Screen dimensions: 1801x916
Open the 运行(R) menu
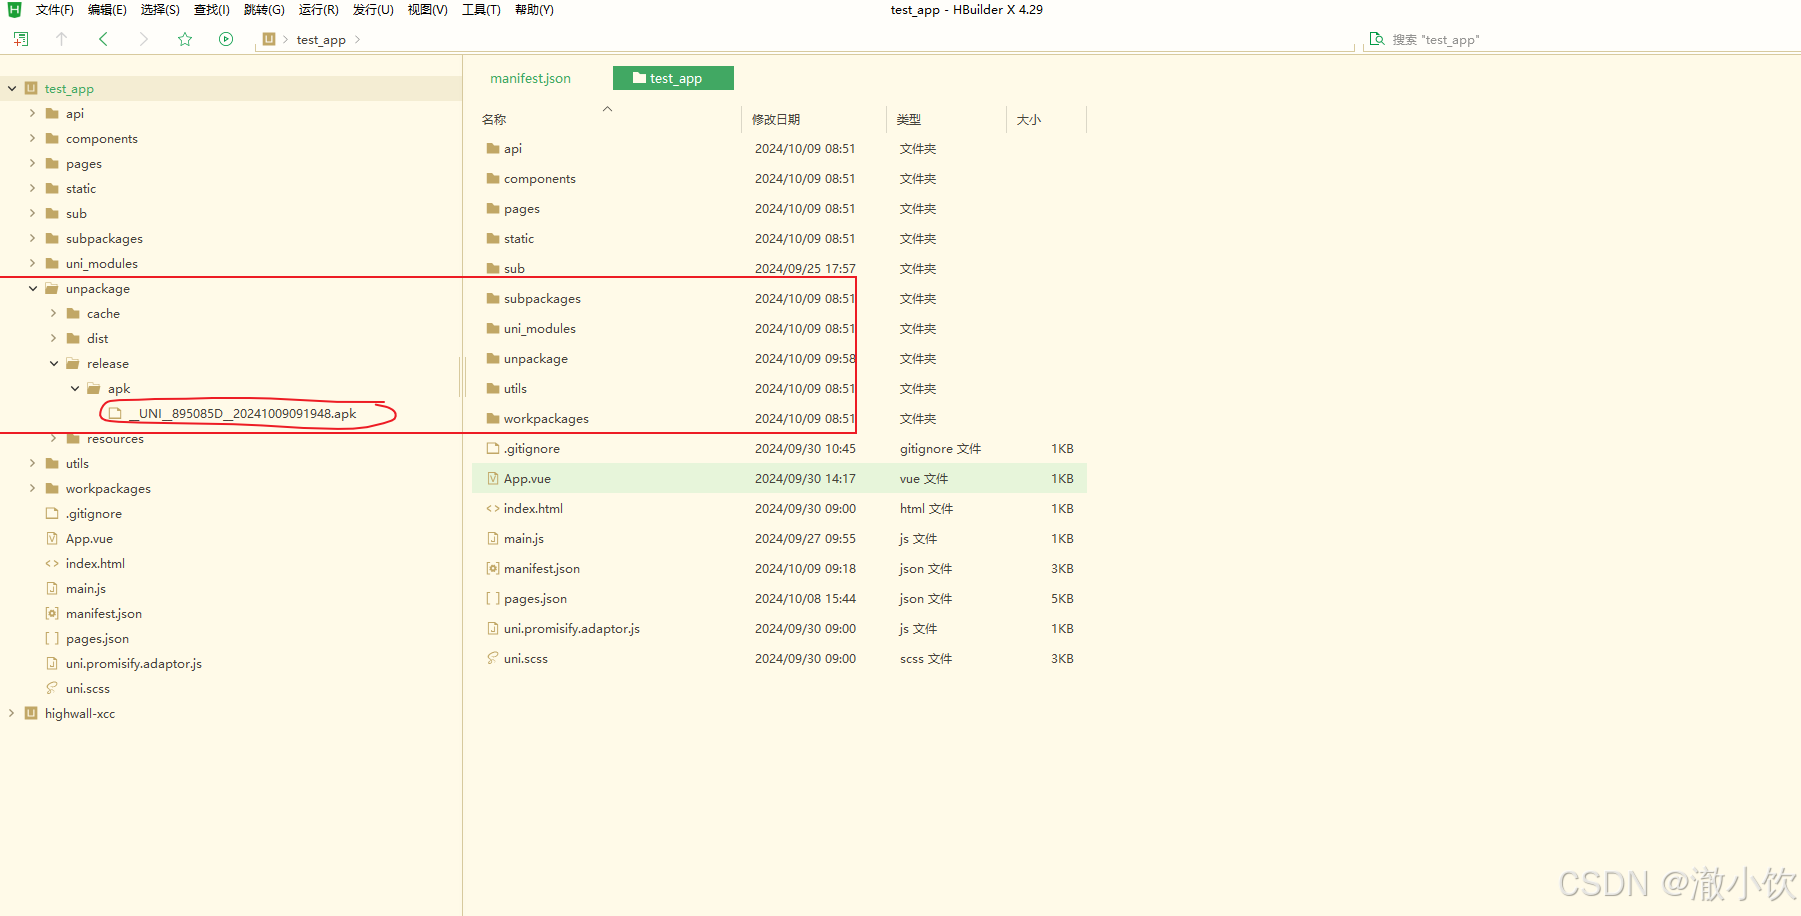click(319, 9)
